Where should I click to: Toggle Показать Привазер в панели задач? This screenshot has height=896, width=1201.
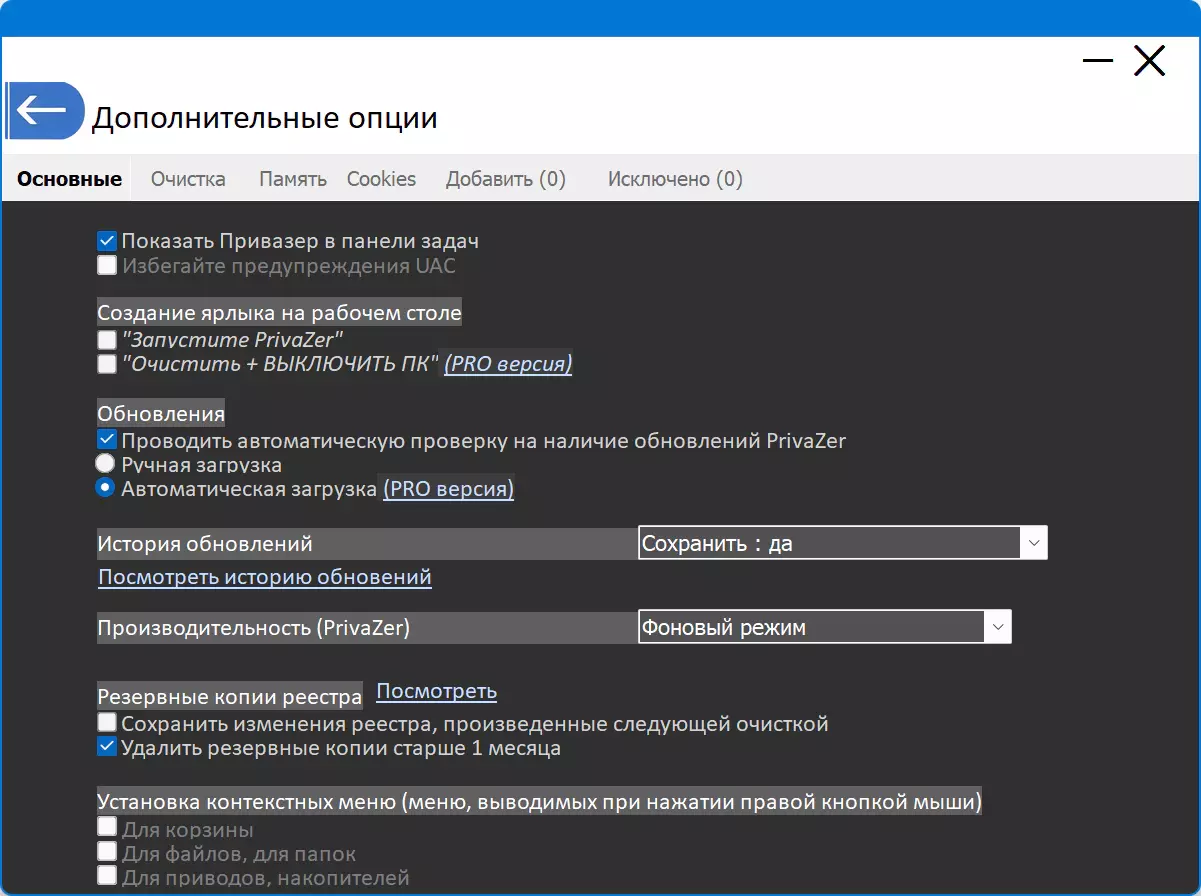107,241
